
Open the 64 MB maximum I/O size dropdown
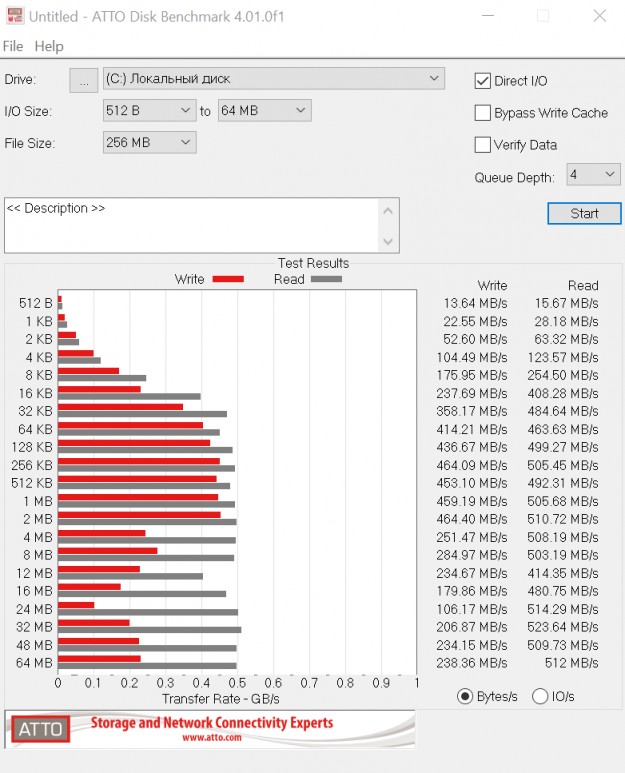point(264,111)
